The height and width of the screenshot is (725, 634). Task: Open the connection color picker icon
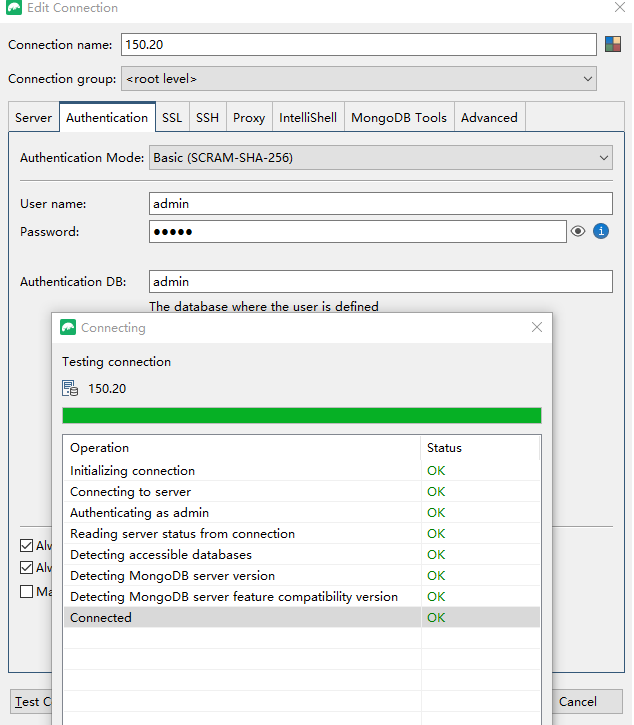[x=613, y=44]
